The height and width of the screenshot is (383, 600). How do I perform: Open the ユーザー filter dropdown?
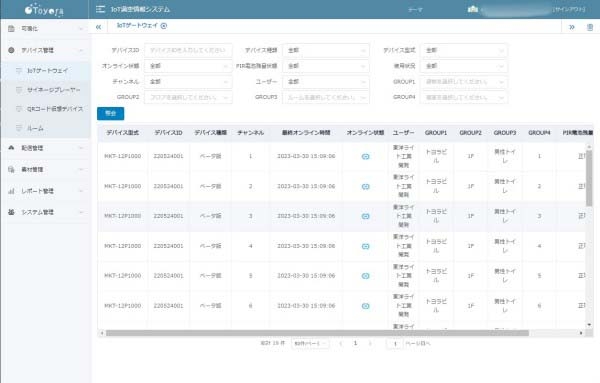point(326,81)
